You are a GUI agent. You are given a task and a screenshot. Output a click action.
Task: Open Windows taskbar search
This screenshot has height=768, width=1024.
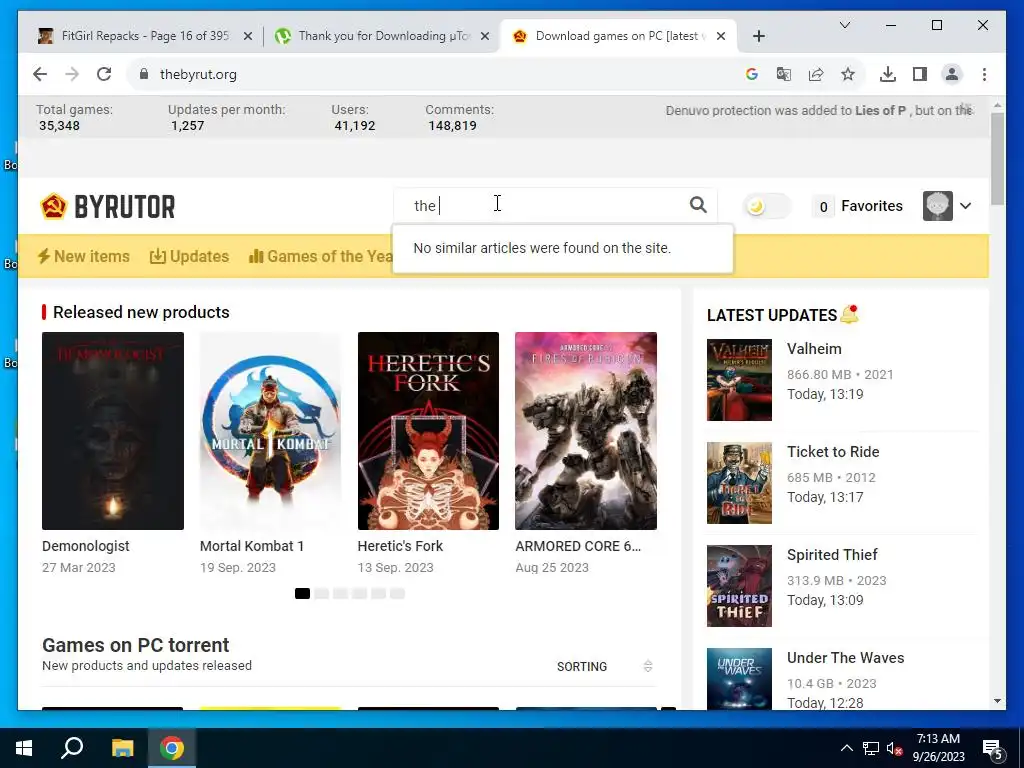[72, 748]
